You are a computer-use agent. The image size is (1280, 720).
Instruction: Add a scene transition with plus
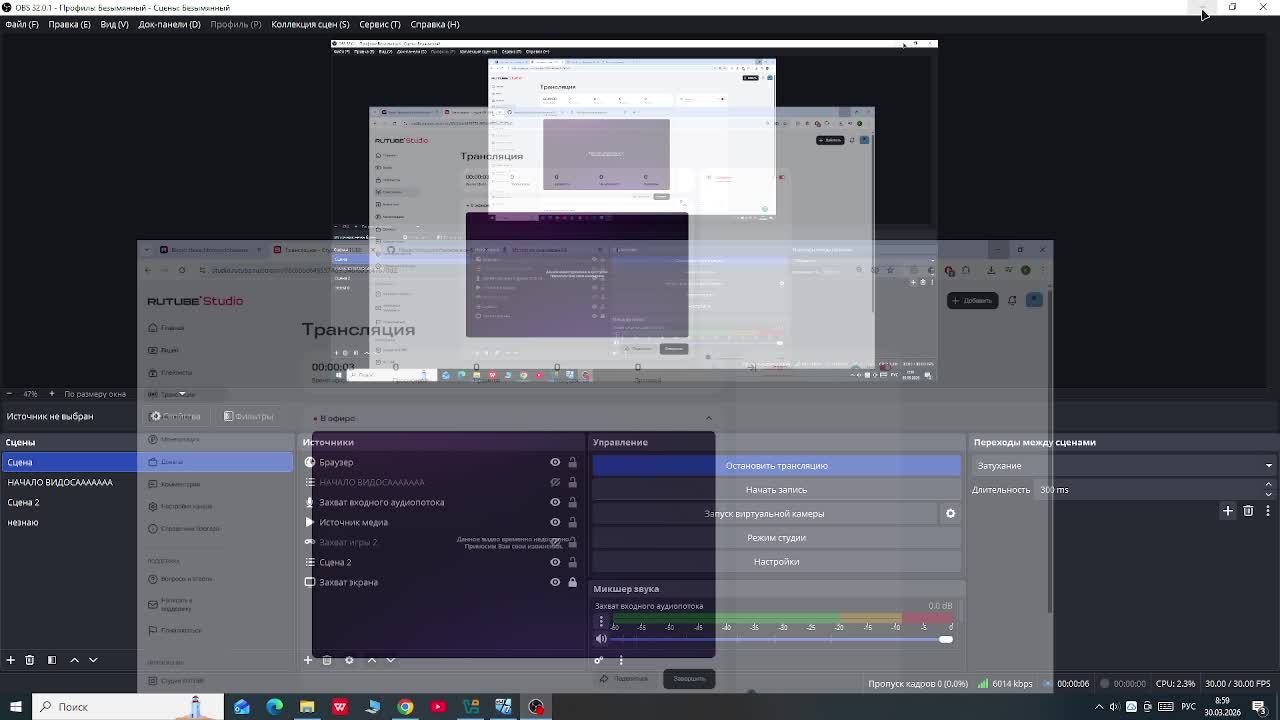click(1228, 511)
